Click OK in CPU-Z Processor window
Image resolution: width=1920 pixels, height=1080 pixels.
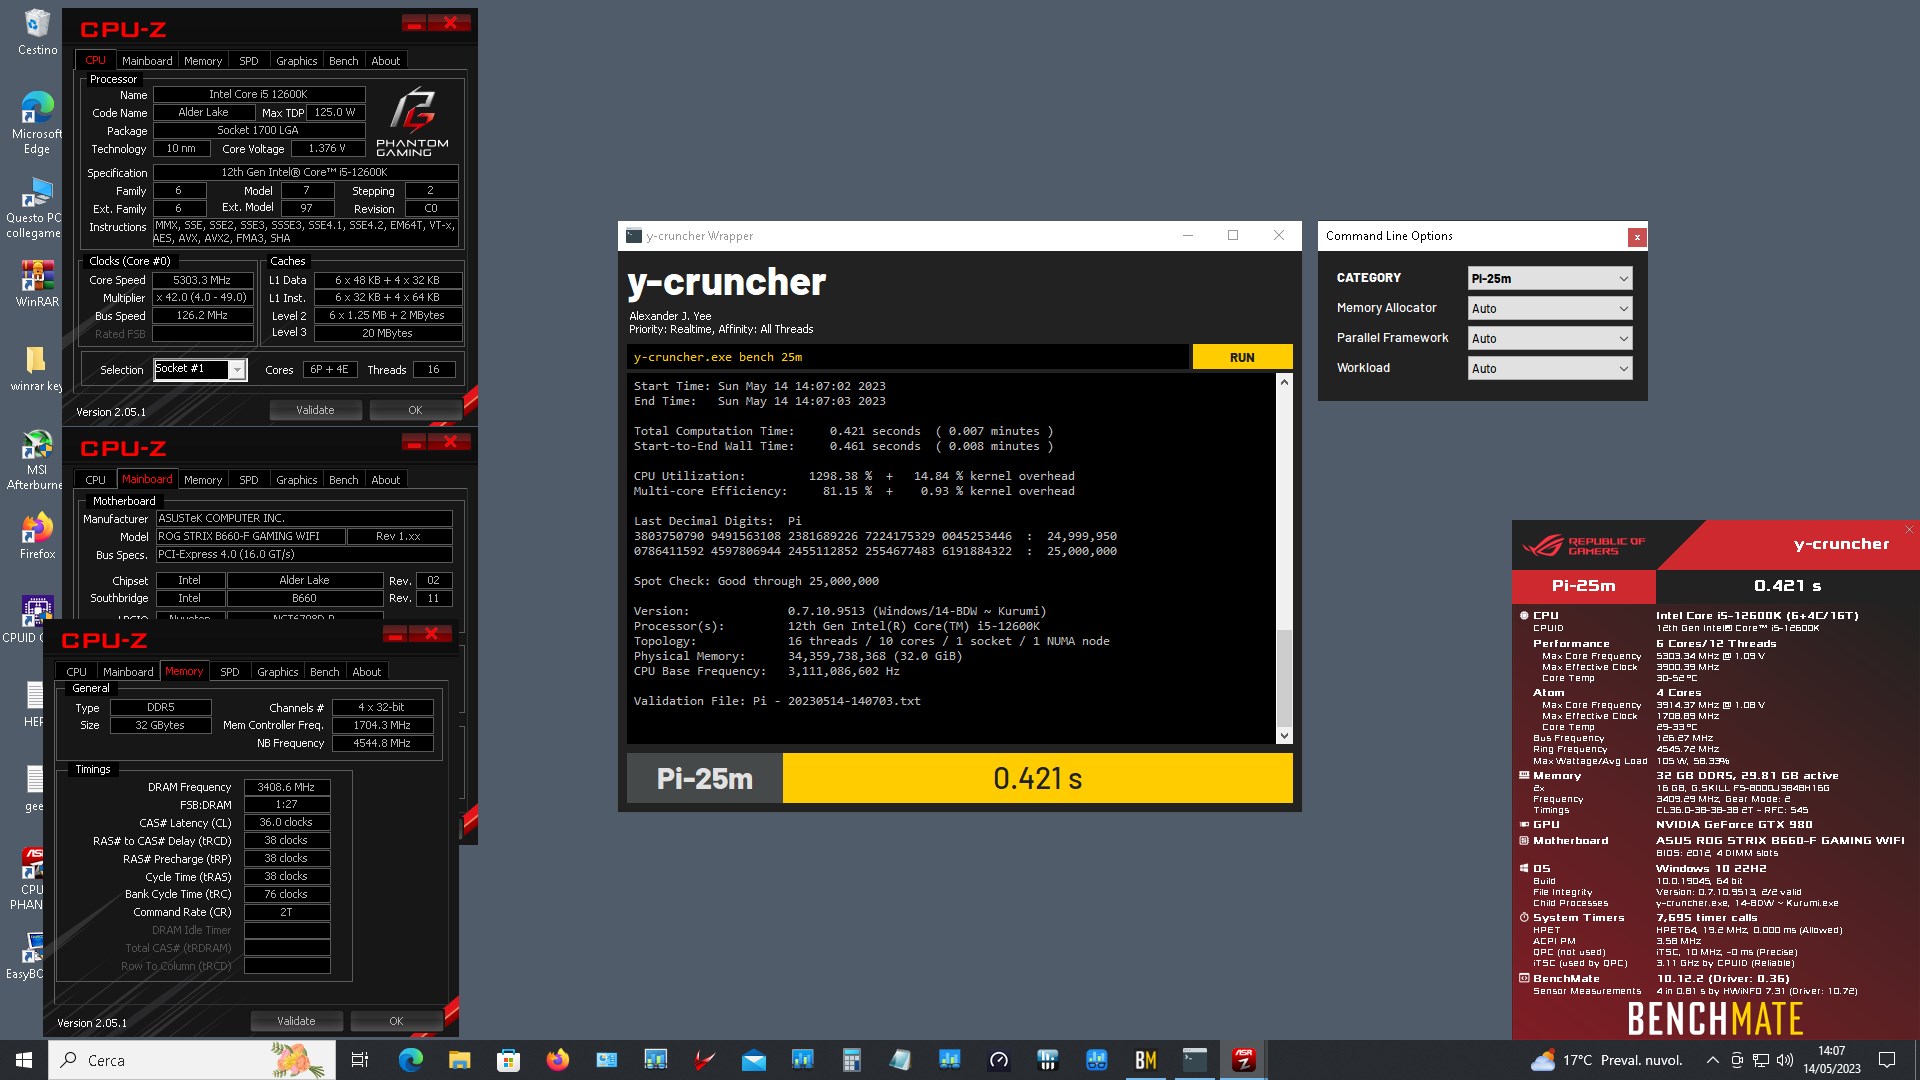[x=415, y=410]
